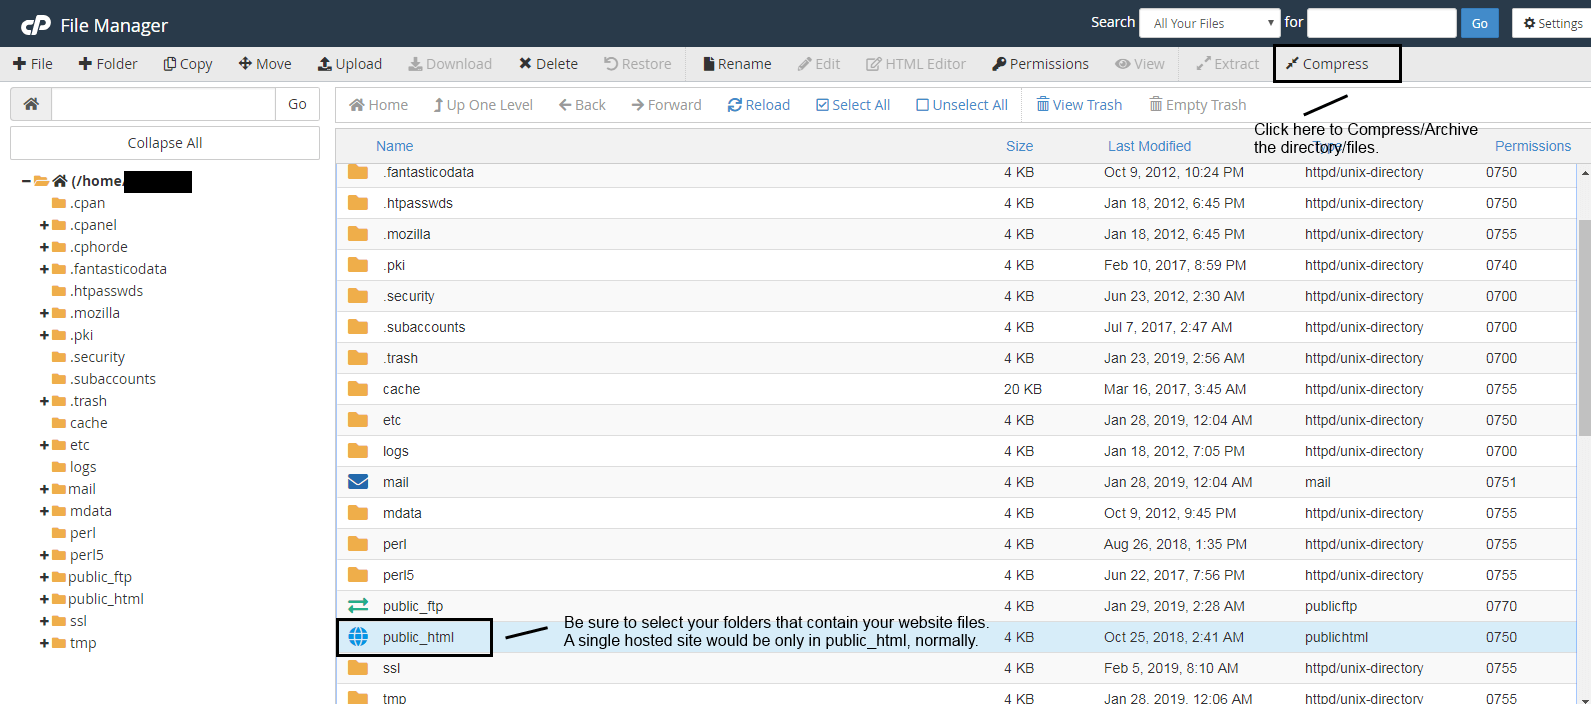1591x704 pixels.
Task: Click the file list vertical scrollbar
Action: coord(1584,328)
